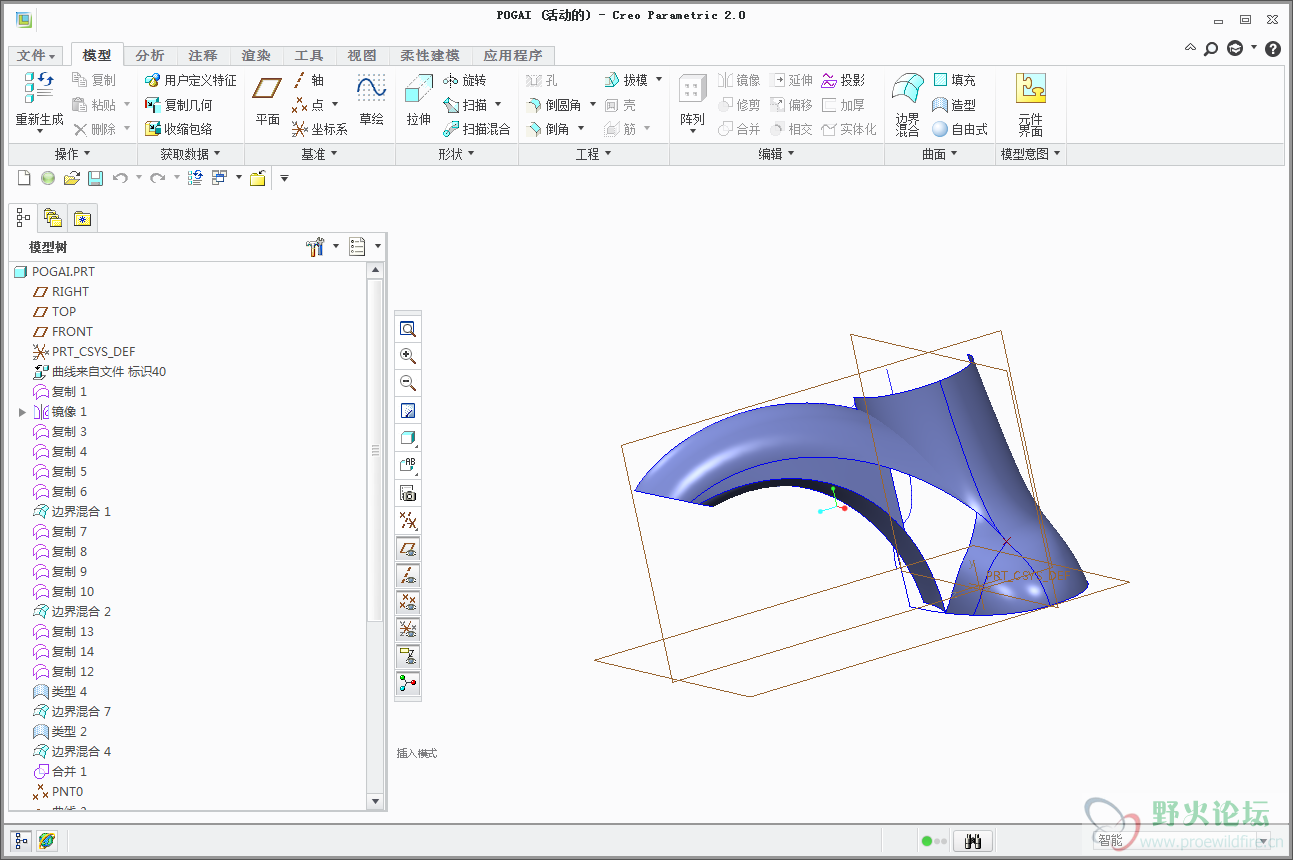Toggle datum point display in graphics toolbar
Image resolution: width=1293 pixels, height=860 pixels.
pos(408,602)
